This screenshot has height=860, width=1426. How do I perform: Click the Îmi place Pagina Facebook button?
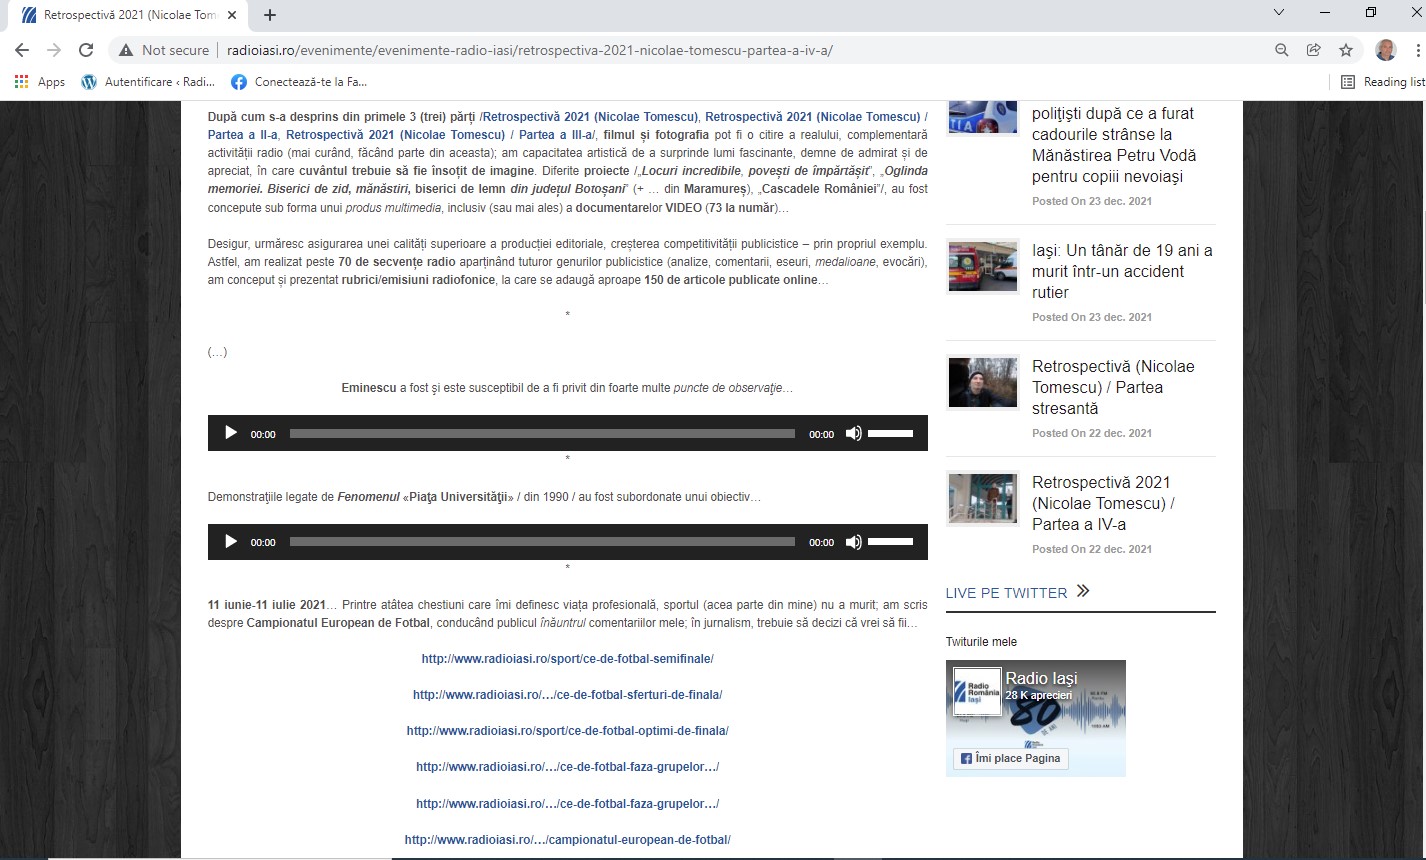[1011, 759]
